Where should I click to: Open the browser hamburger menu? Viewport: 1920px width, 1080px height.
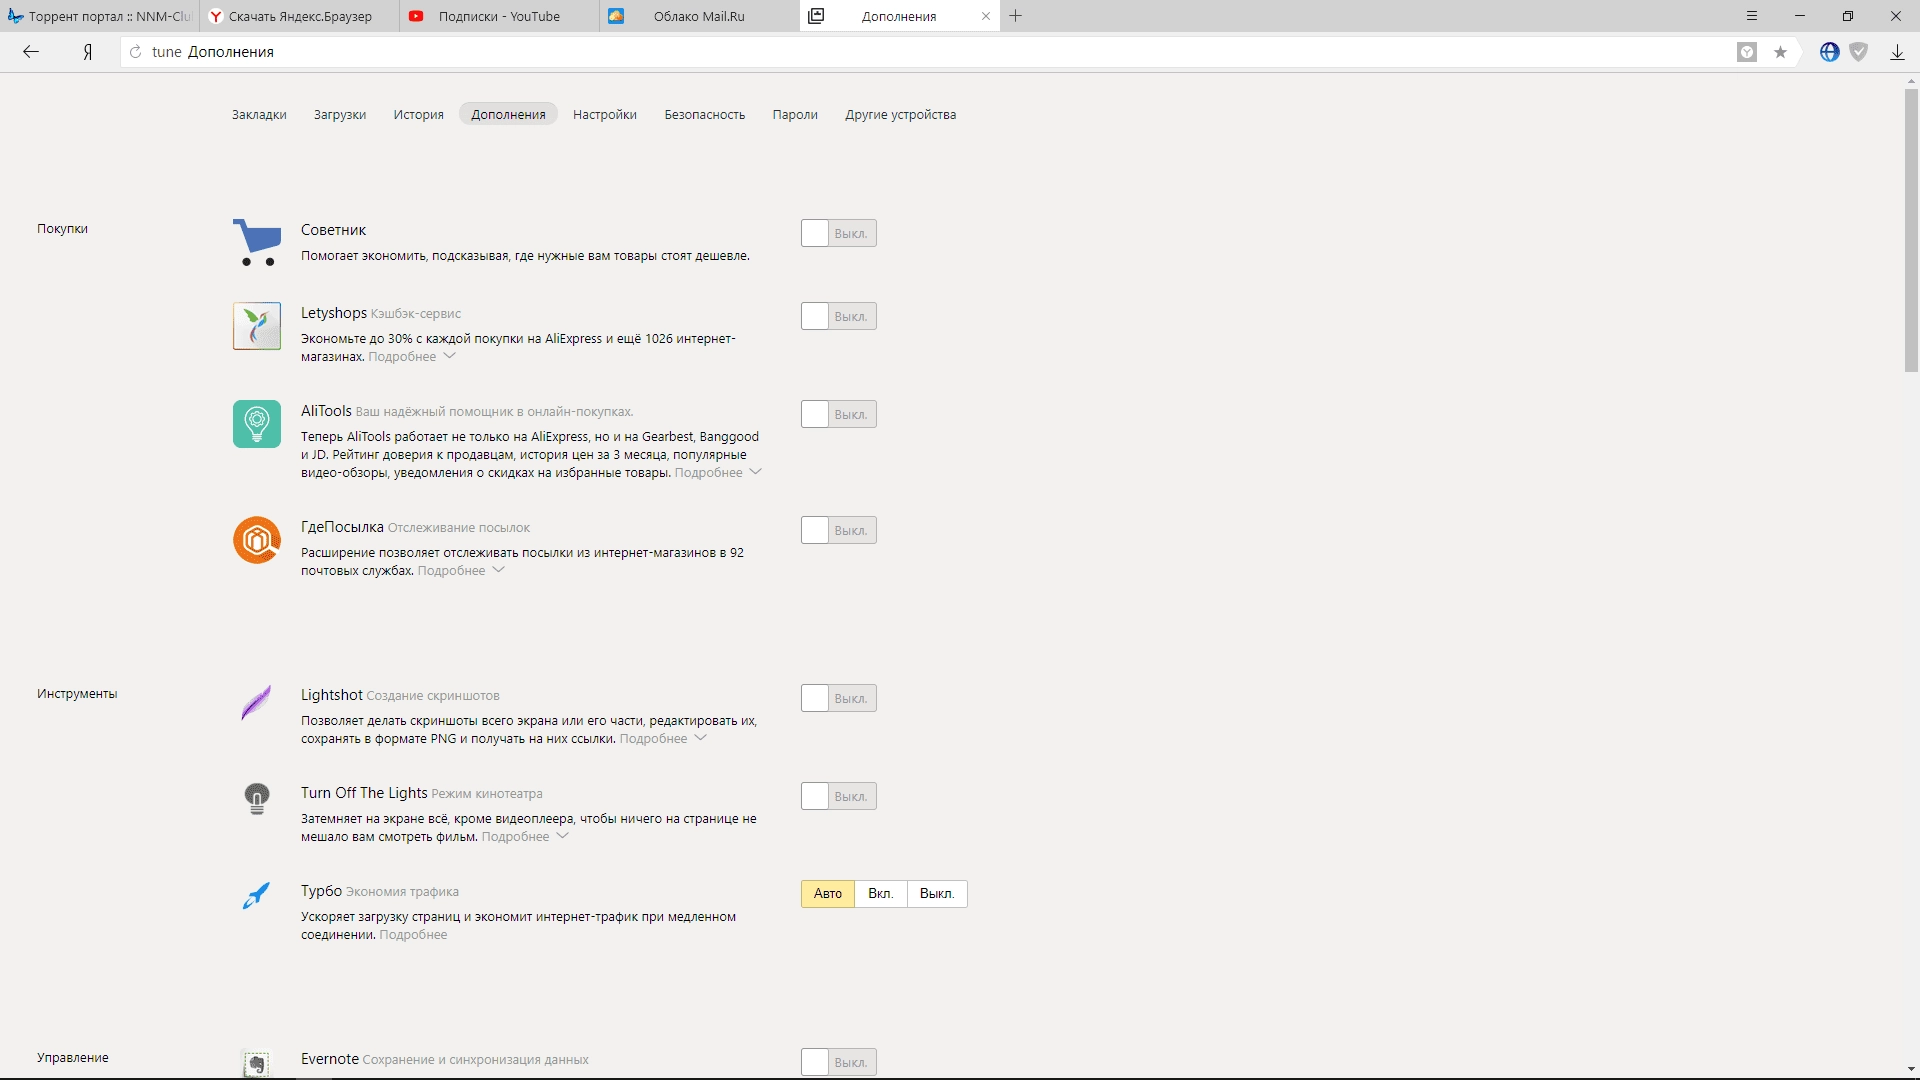click(x=1752, y=16)
